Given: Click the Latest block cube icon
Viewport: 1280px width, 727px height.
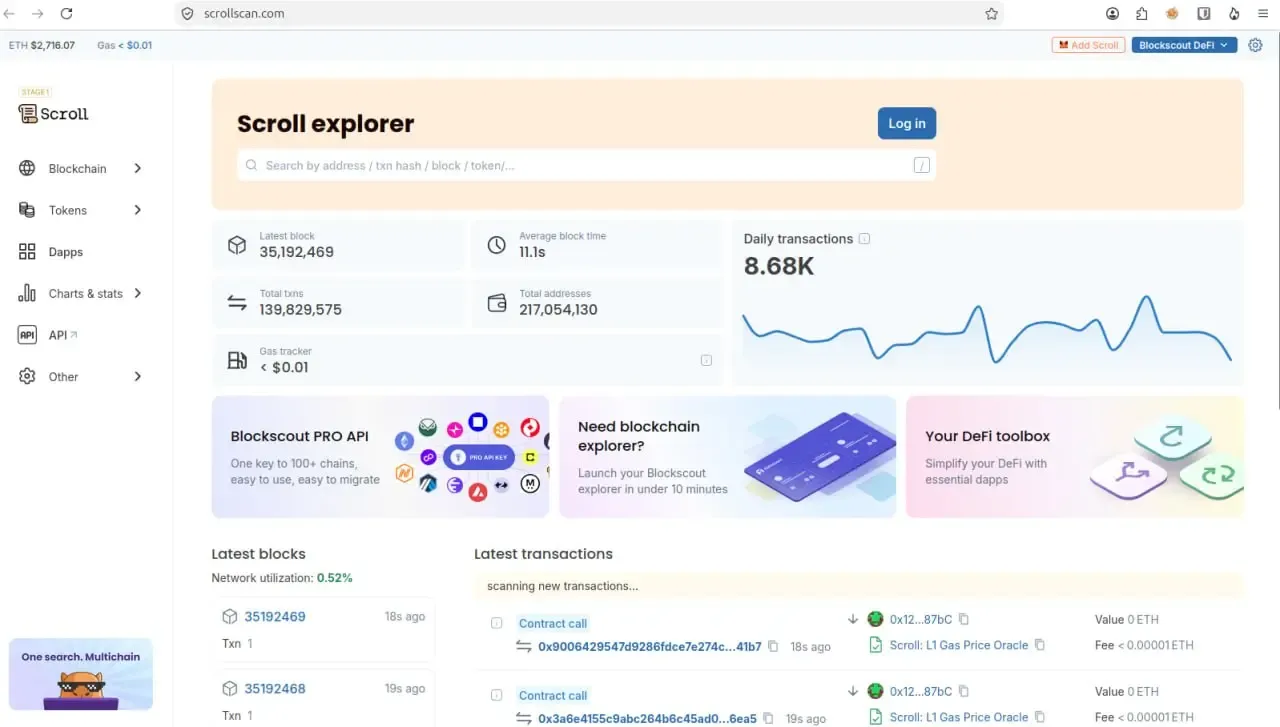Looking at the screenshot, I should pos(237,245).
